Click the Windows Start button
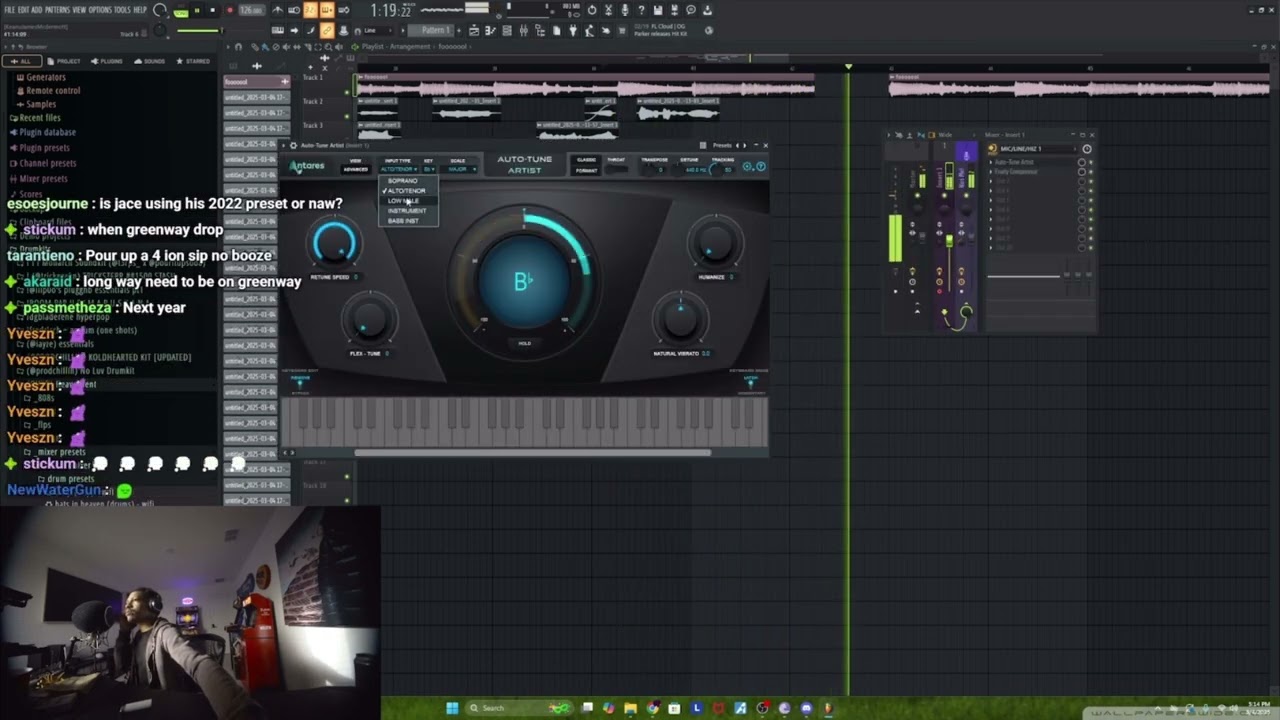Screen dimensions: 1280x720 [x=452, y=708]
